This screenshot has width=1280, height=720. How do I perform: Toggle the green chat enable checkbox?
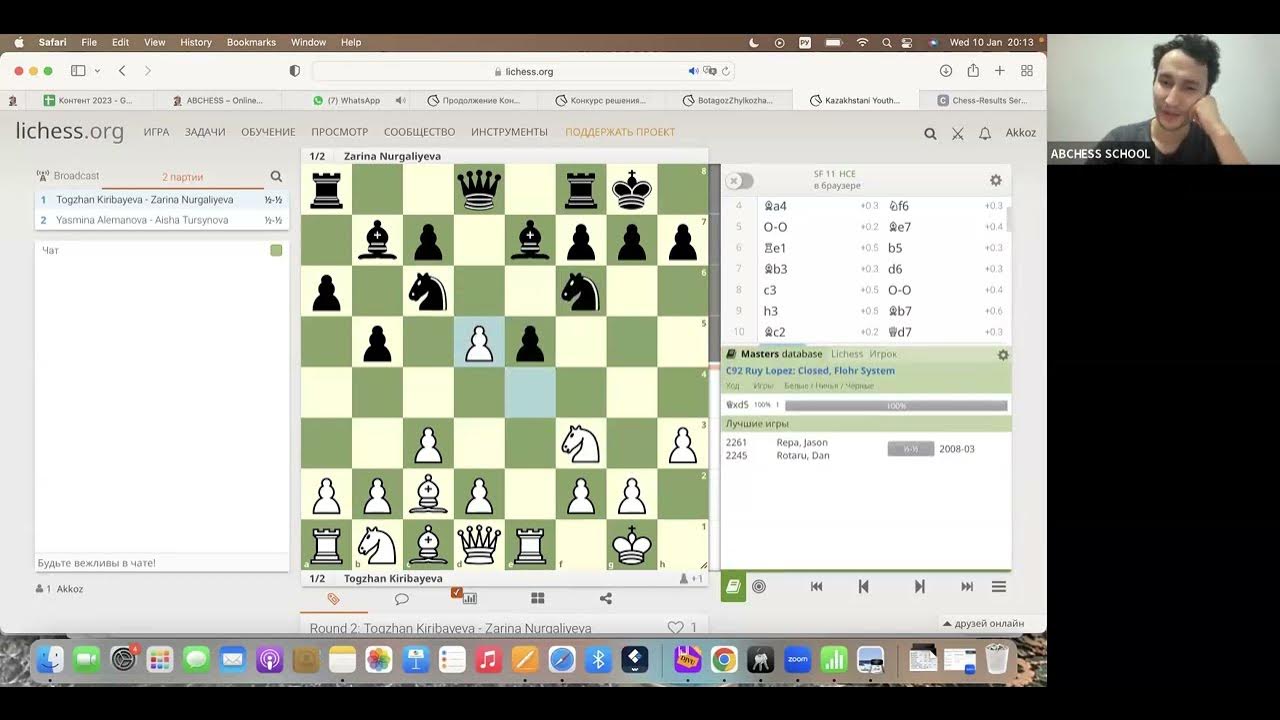coord(276,250)
